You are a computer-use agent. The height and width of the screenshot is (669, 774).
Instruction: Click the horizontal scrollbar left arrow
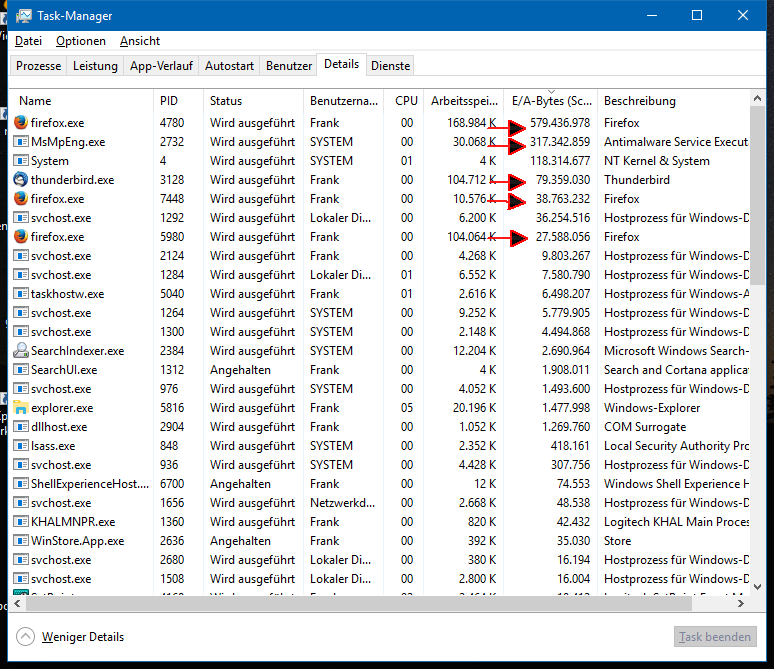click(18, 603)
